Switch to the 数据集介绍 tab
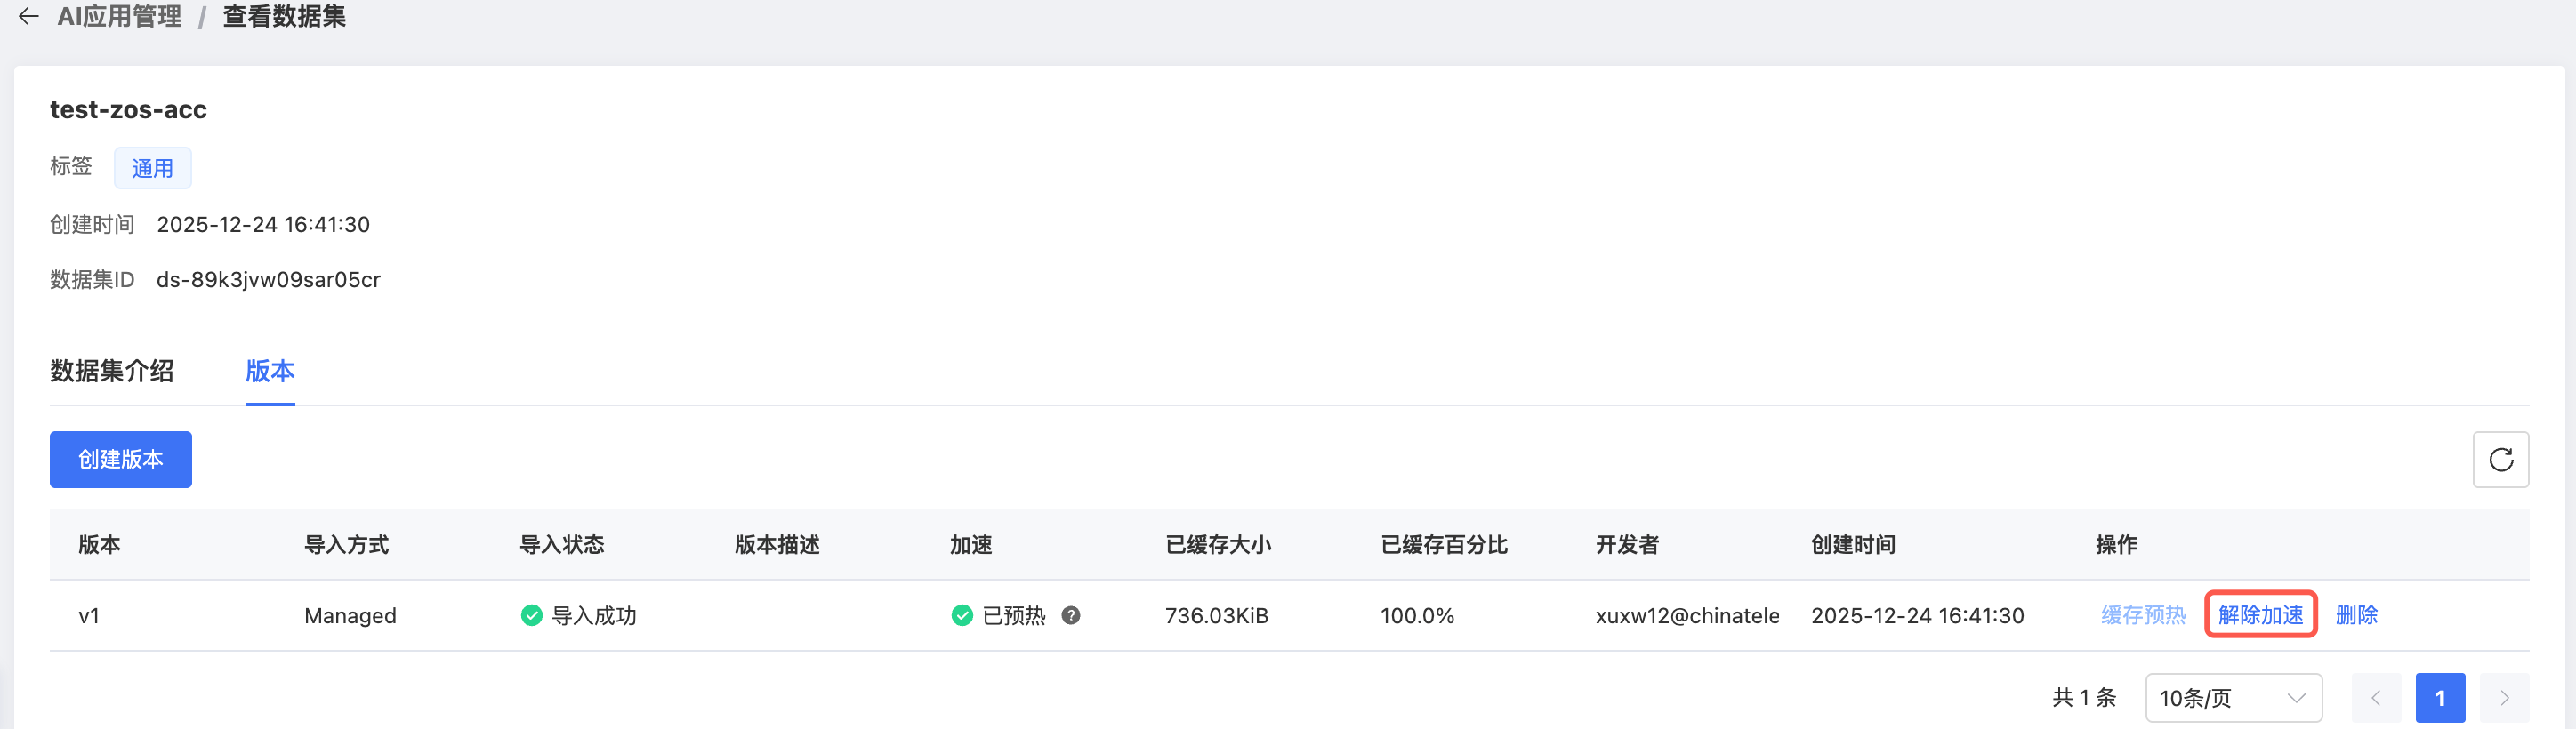This screenshot has width=2576, height=729. pos(112,371)
